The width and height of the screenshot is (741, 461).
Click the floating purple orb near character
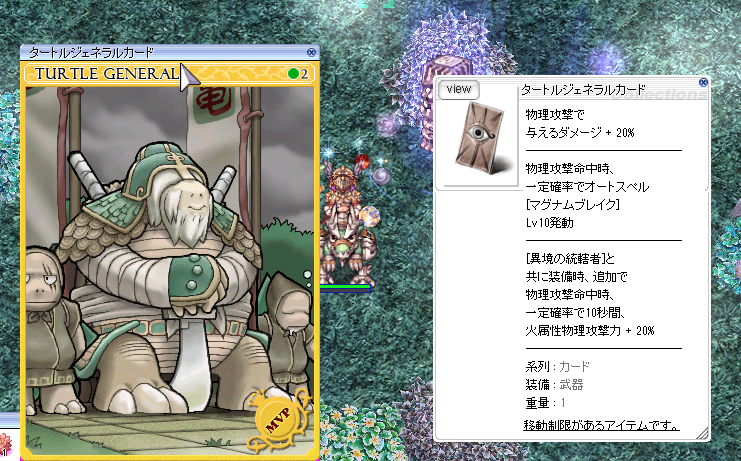click(x=382, y=176)
